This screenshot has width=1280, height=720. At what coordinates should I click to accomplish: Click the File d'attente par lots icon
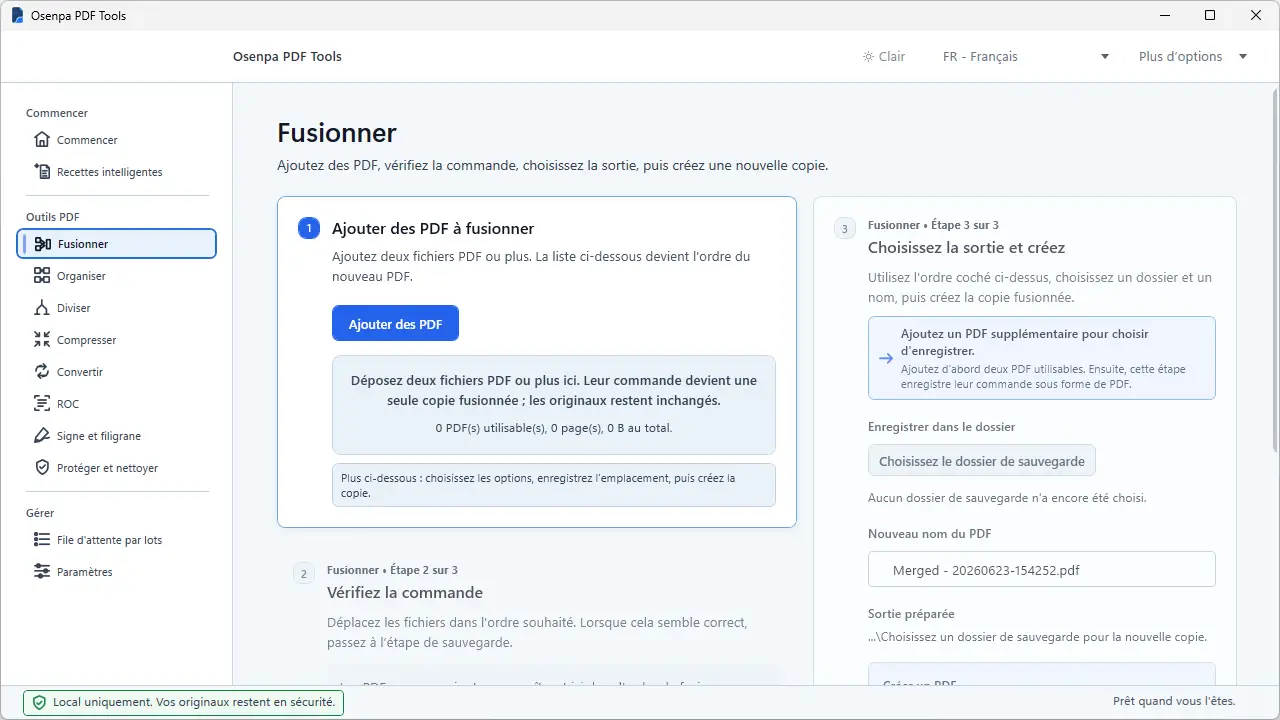click(x=42, y=540)
